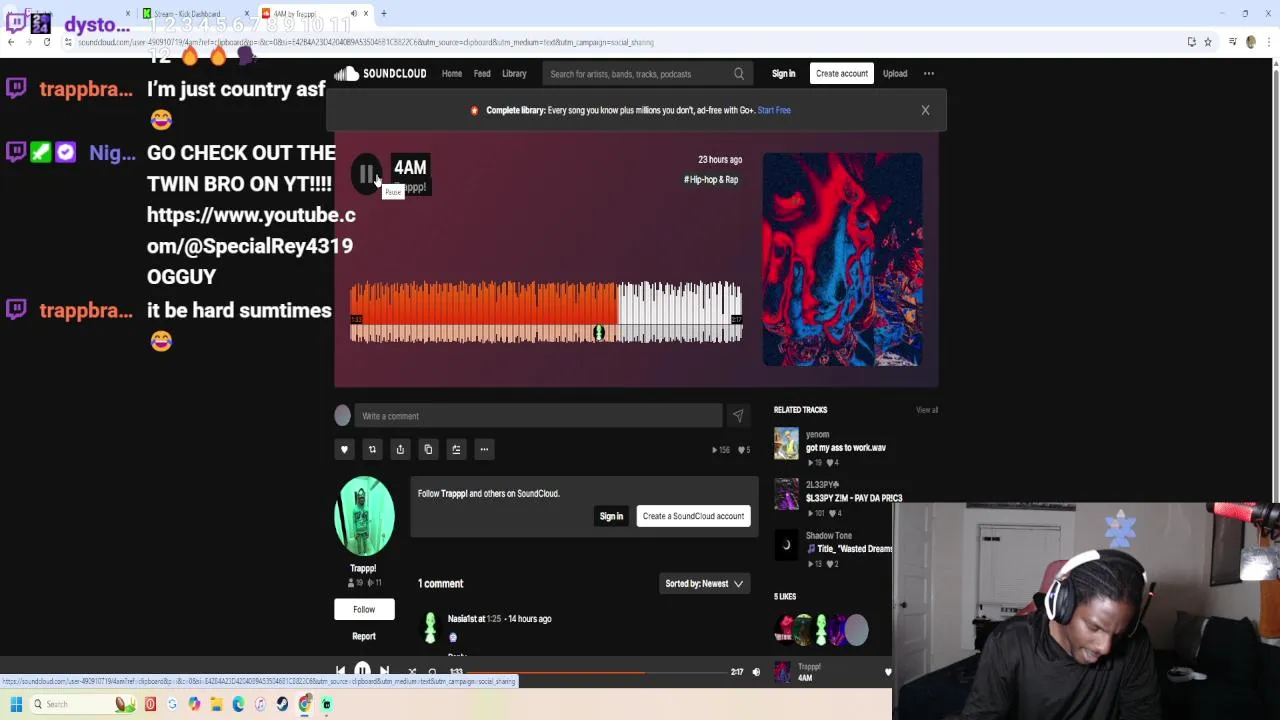Open the header three-dots more menu
Screen dimensions: 1280x720
pyautogui.click(x=929, y=74)
